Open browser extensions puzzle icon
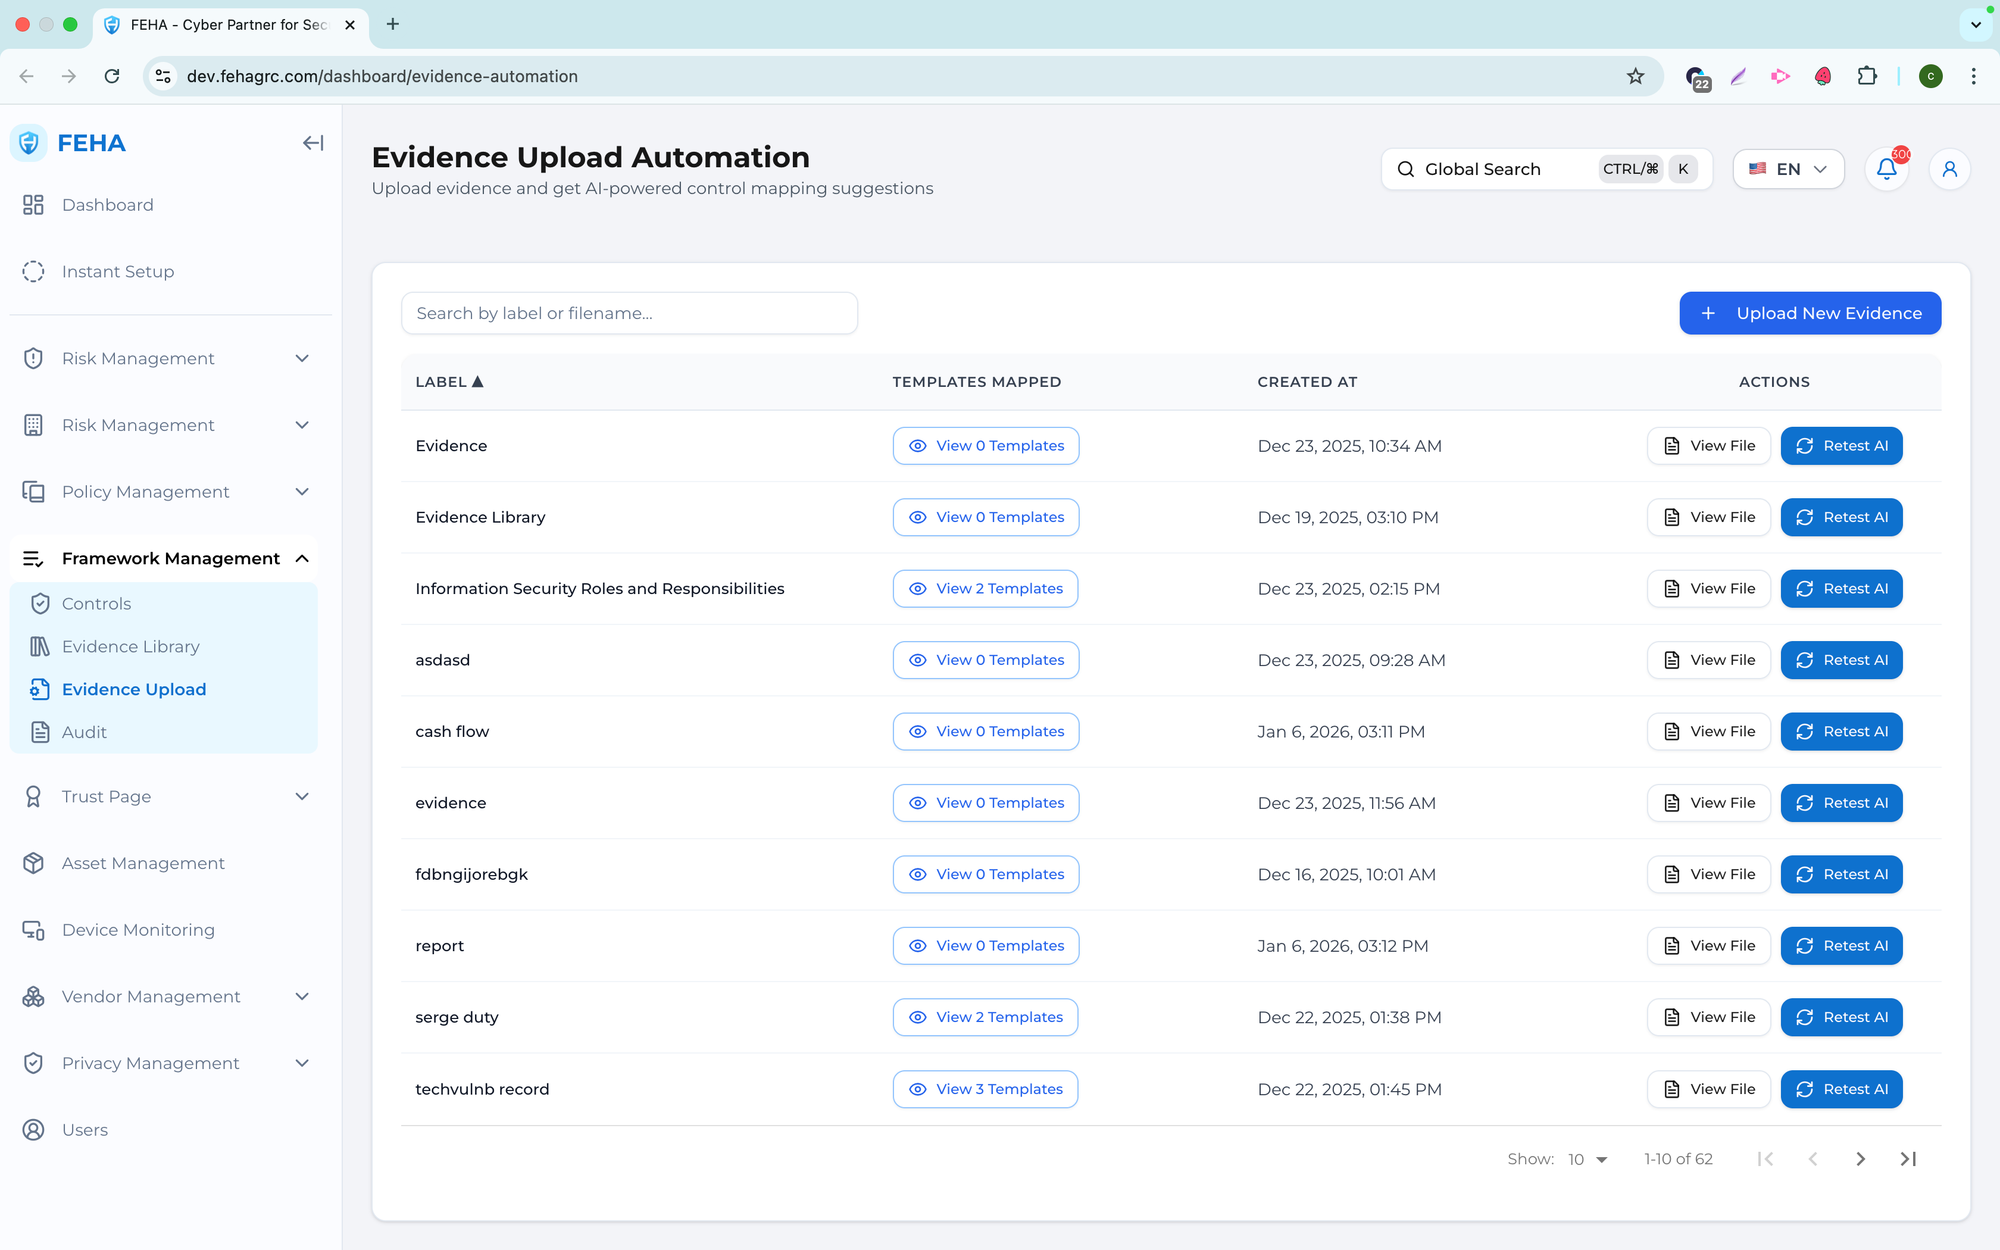Screen dimensions: 2000x1250 1867,76
